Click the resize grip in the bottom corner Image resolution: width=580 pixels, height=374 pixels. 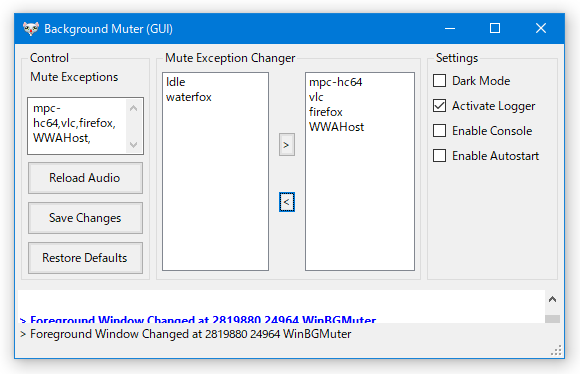556,351
